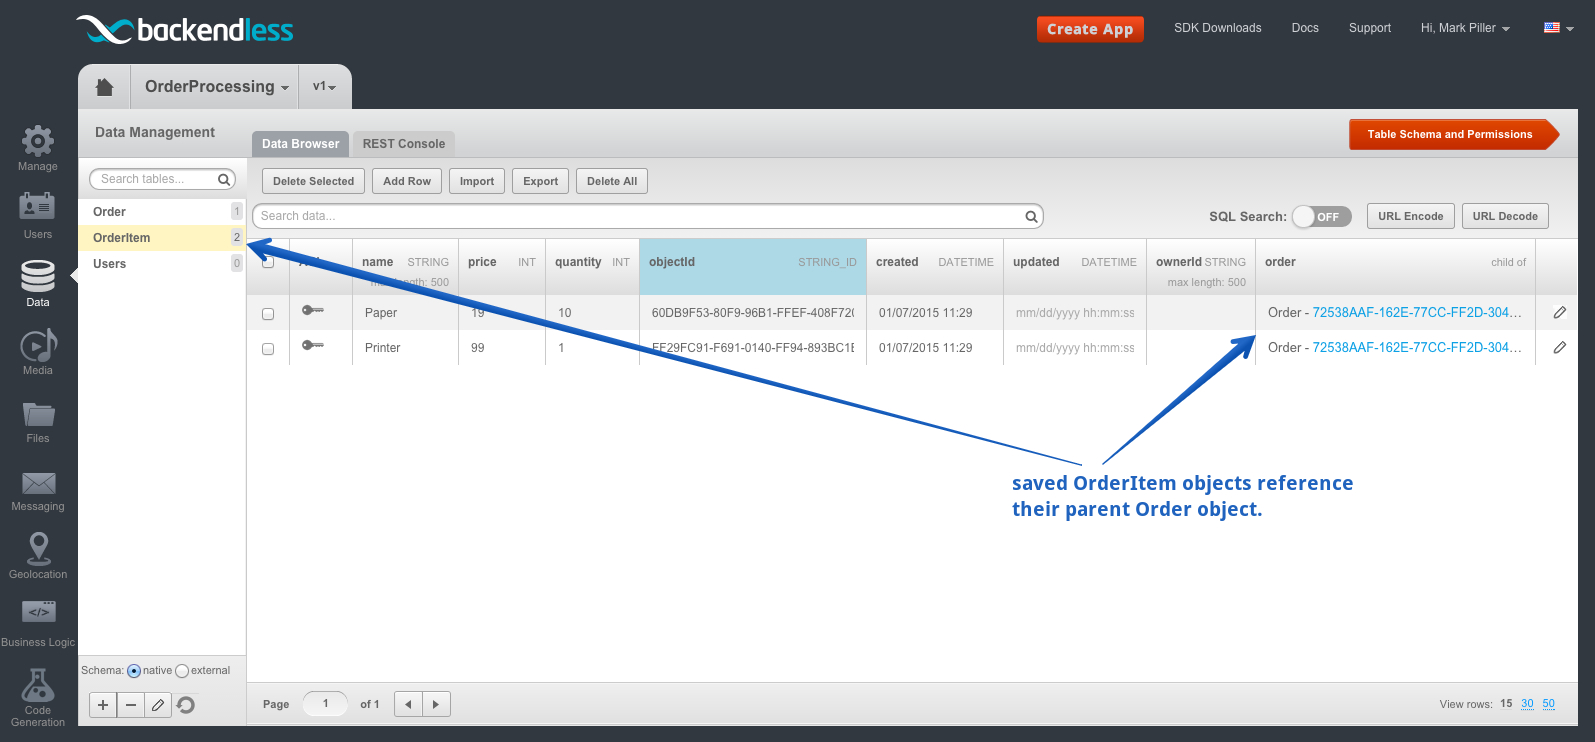1595x742 pixels.
Task: Select the Order table
Action: click(162, 212)
